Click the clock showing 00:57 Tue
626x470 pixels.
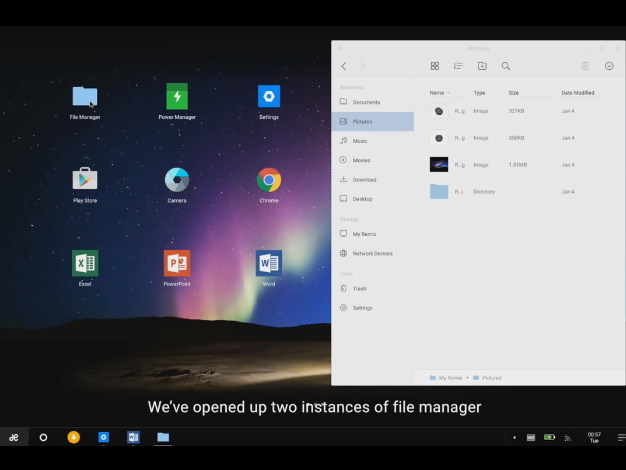[x=594, y=437]
